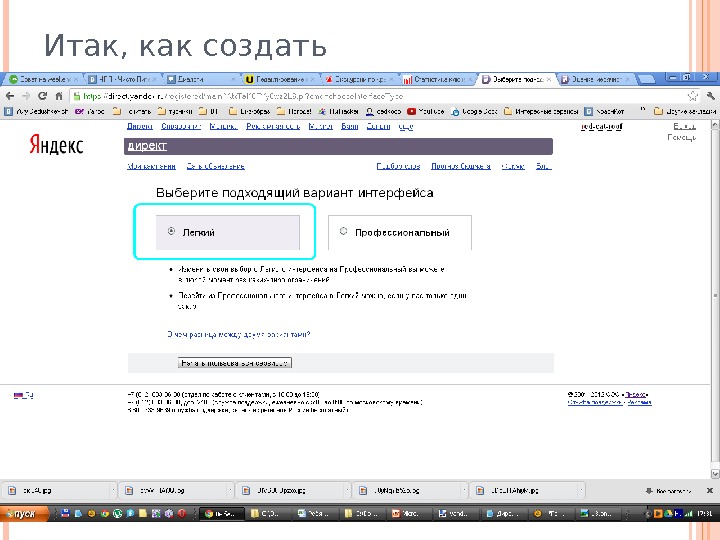This screenshot has width=720, height=540.
Task: Click the Начать пользоваться сервисом button
Action: pyautogui.click(x=235, y=363)
